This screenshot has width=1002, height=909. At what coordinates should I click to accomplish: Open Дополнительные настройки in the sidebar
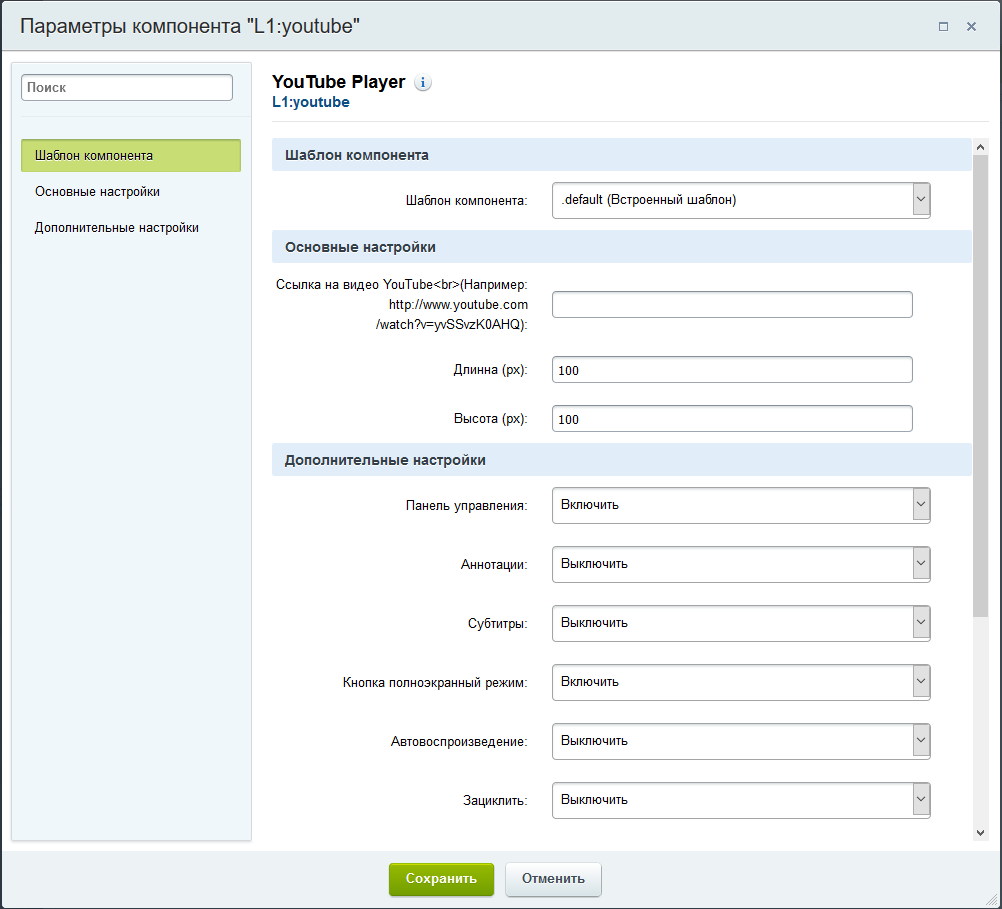[x=116, y=228]
